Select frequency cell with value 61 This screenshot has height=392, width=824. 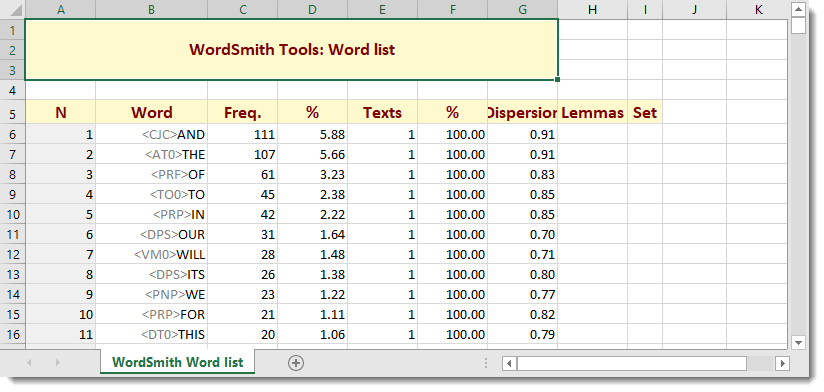pos(242,174)
